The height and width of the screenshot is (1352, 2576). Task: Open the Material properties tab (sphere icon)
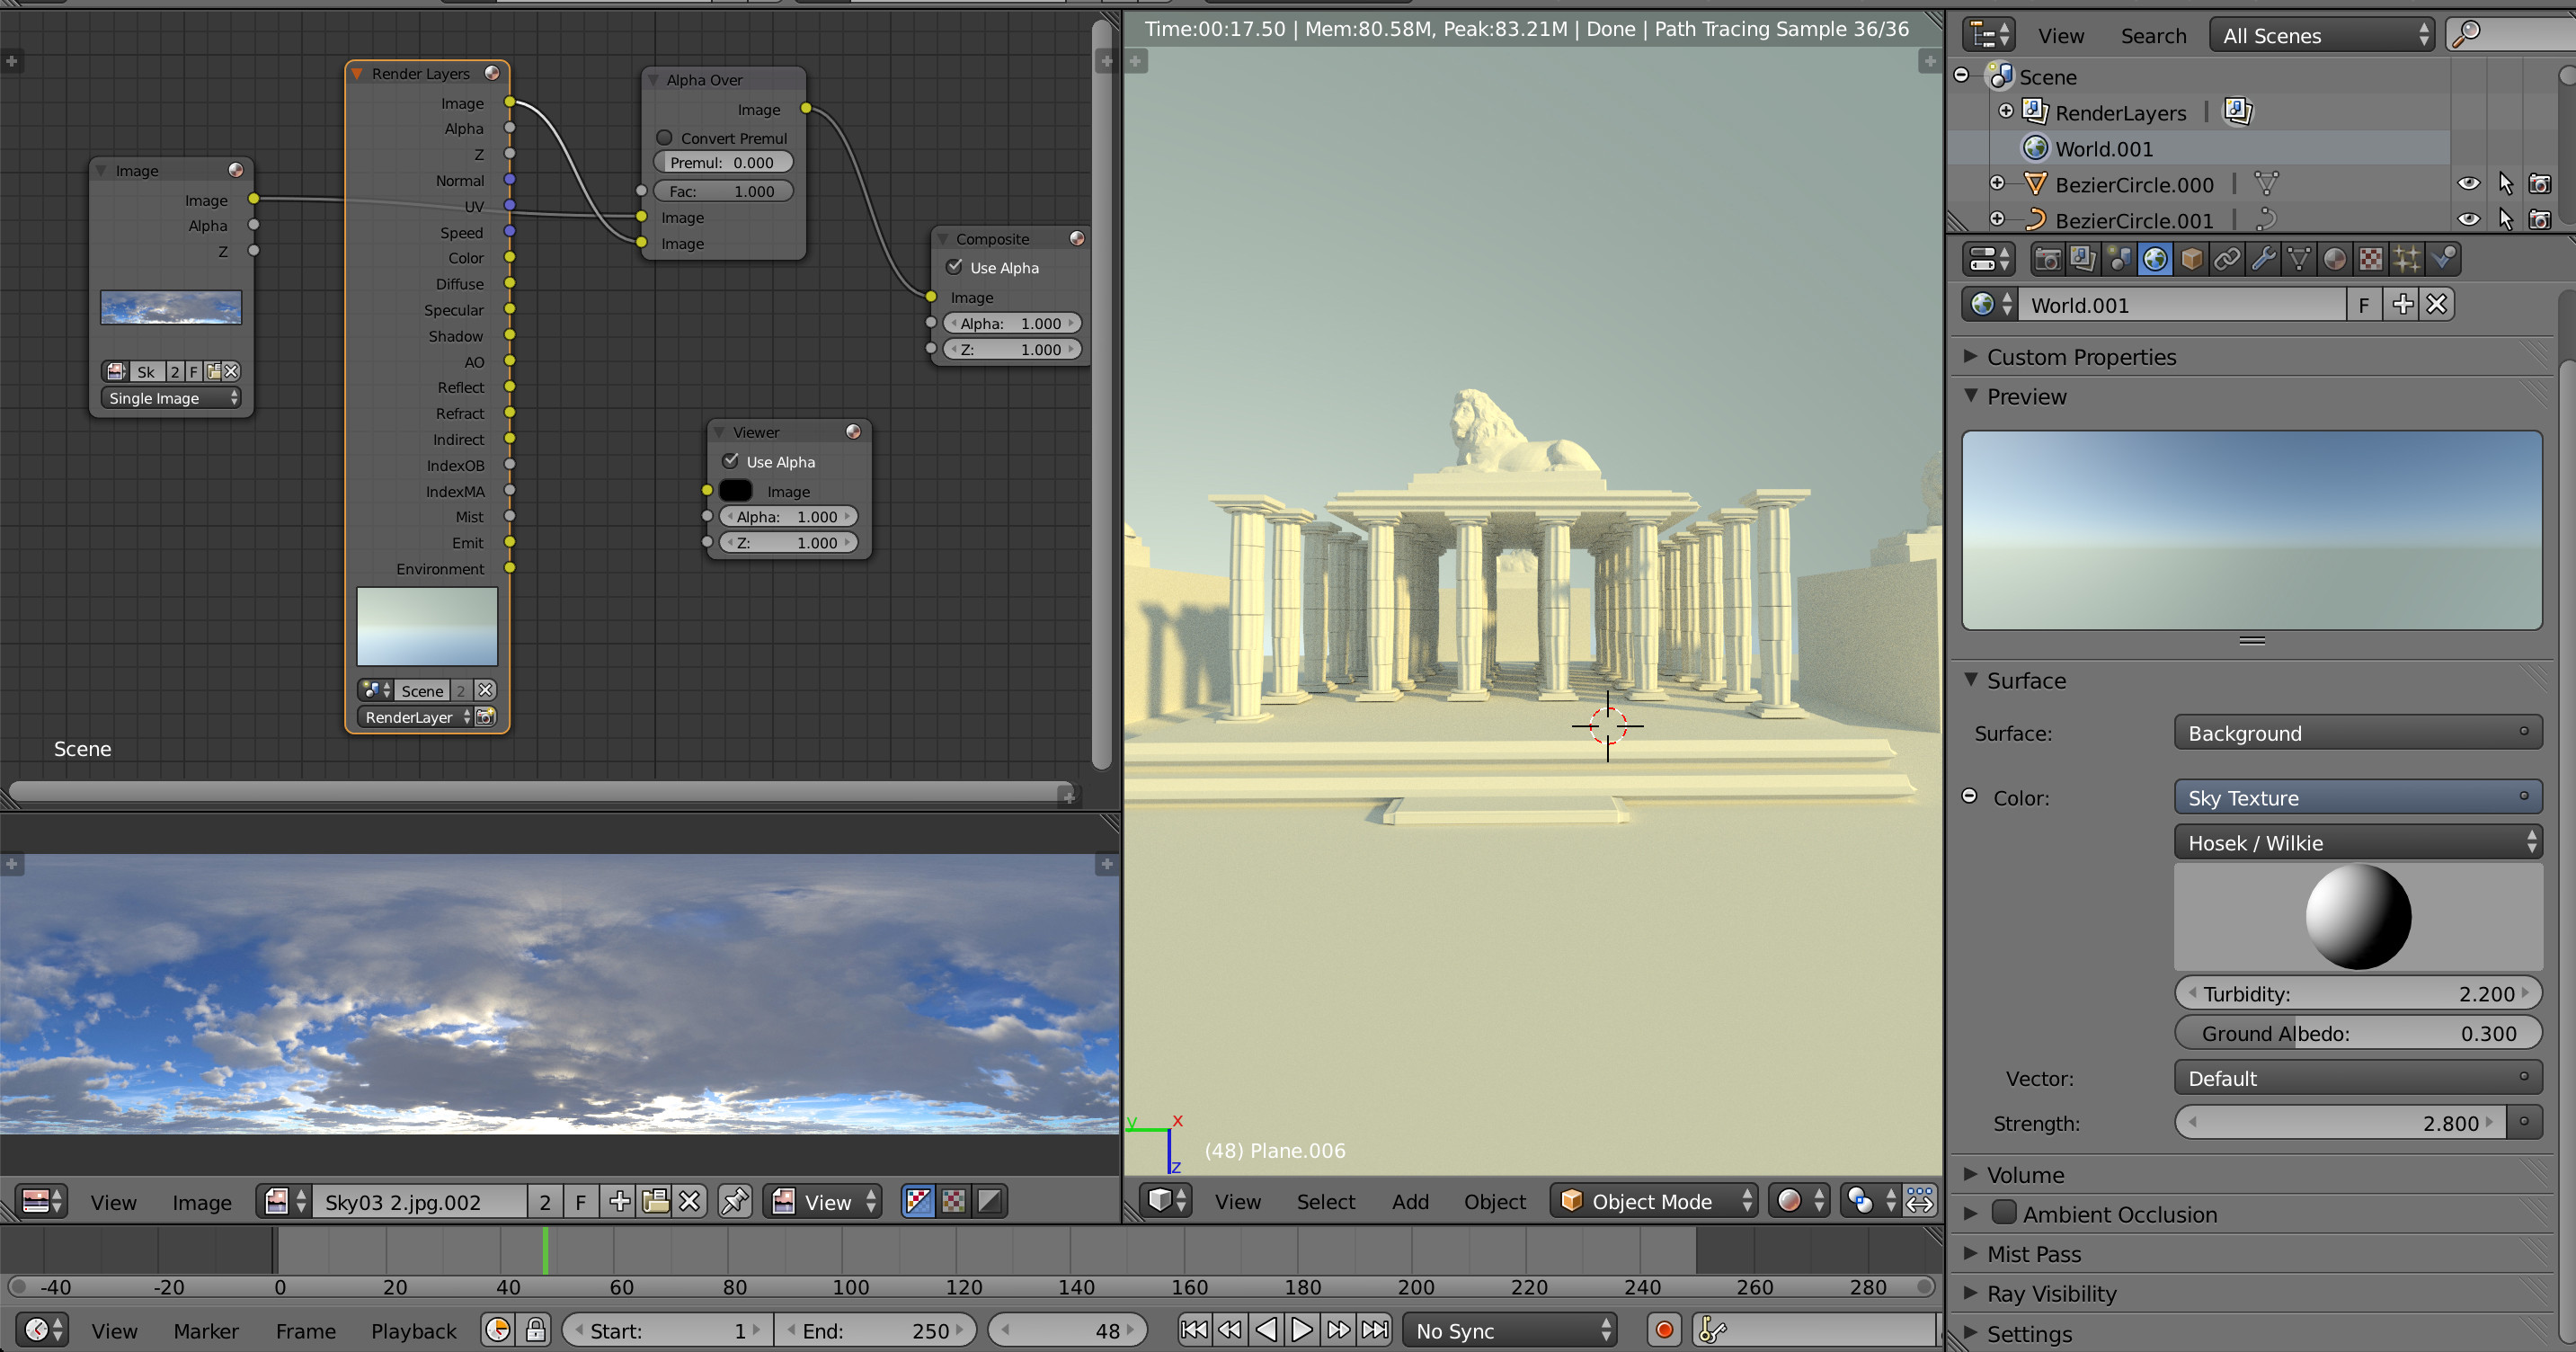click(x=2336, y=259)
